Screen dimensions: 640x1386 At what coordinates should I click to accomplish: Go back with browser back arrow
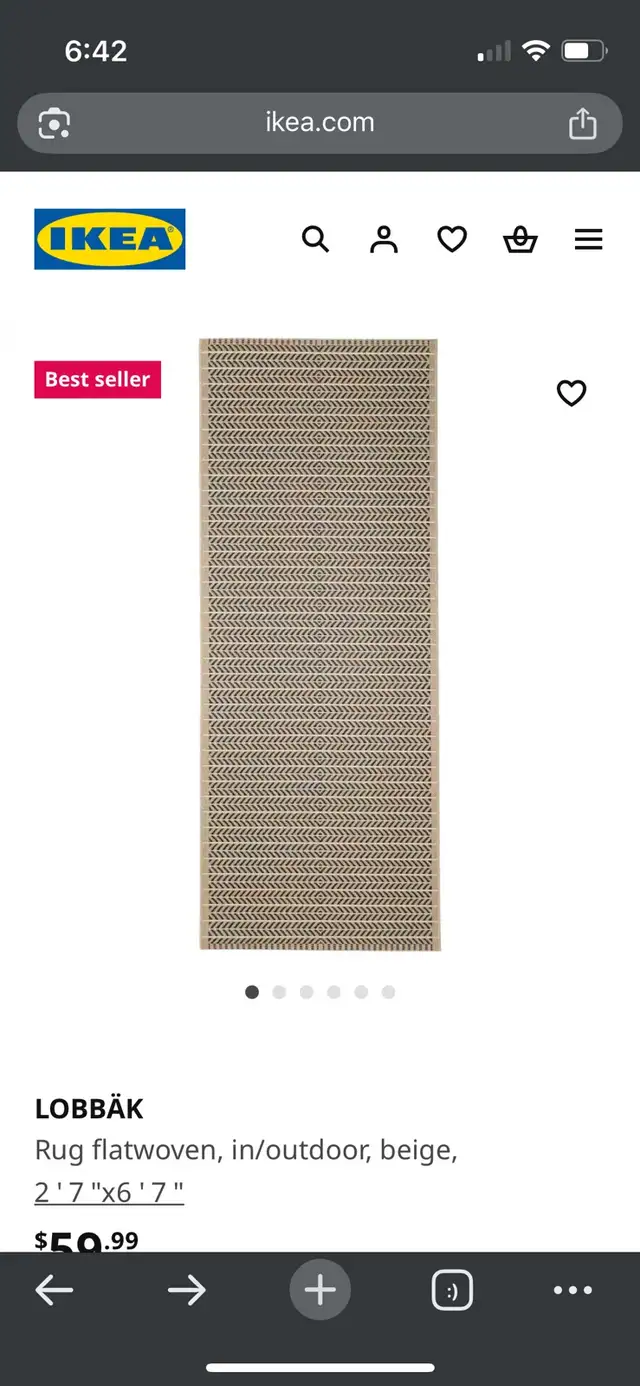(x=54, y=1290)
